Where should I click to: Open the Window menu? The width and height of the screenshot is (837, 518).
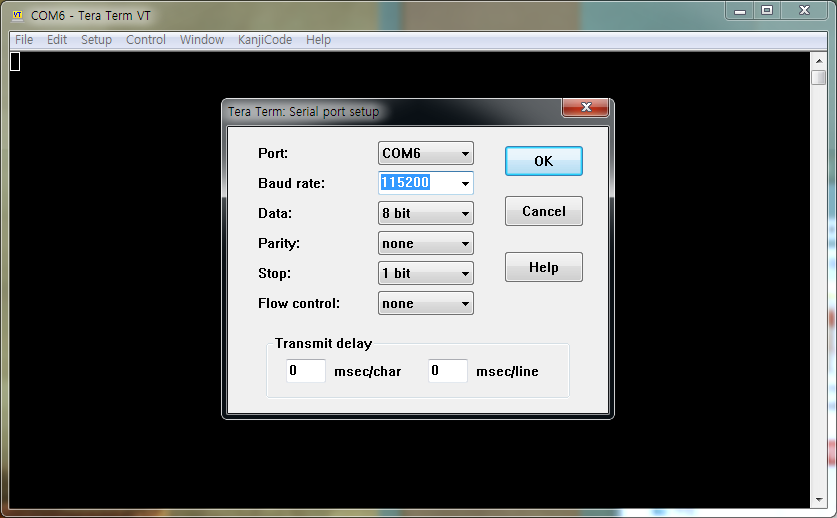(202, 40)
